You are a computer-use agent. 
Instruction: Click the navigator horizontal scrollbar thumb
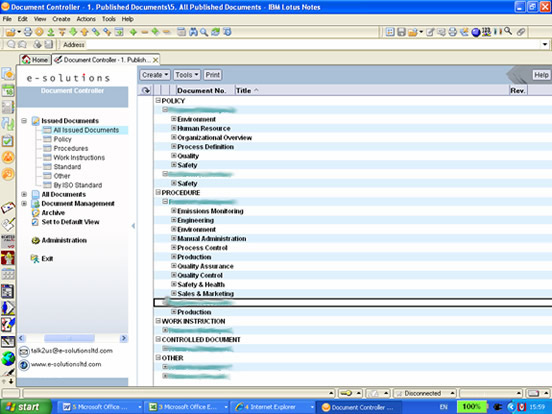click(x=69, y=338)
